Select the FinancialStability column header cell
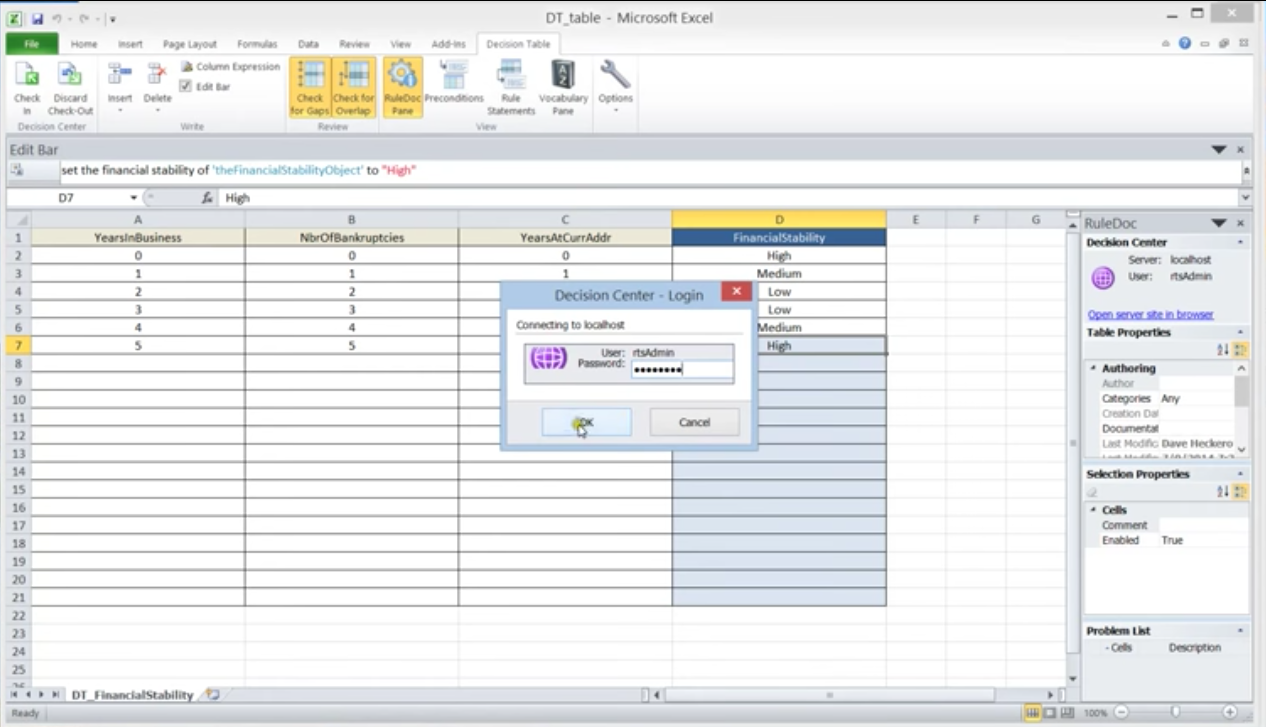The height and width of the screenshot is (727, 1266). (x=779, y=238)
